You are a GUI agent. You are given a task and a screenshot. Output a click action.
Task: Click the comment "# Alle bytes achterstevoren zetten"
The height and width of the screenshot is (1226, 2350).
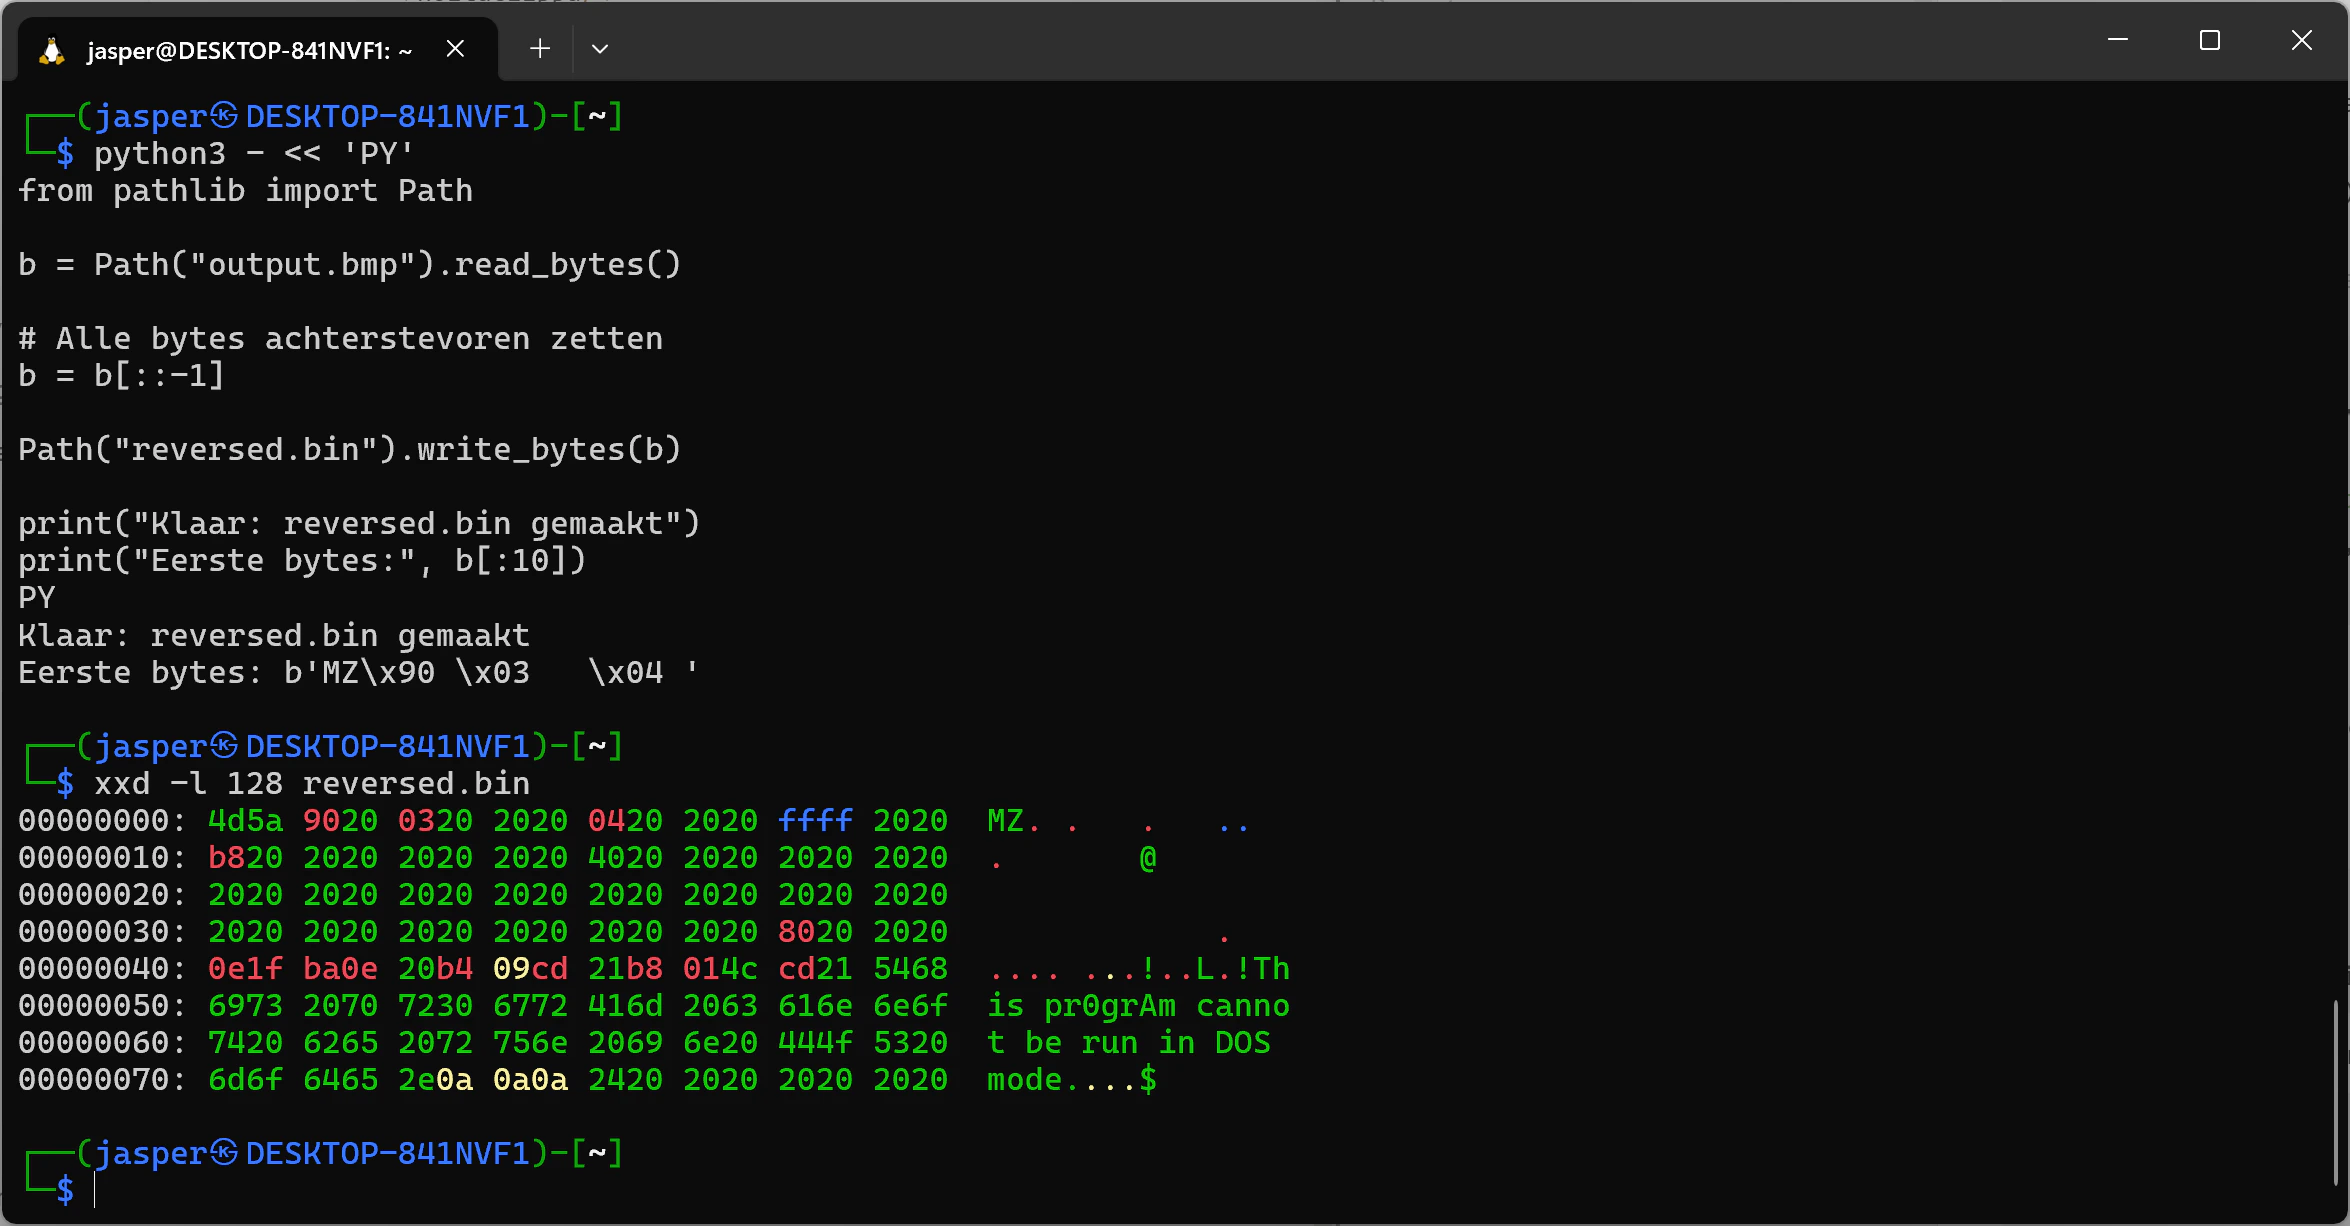point(340,338)
